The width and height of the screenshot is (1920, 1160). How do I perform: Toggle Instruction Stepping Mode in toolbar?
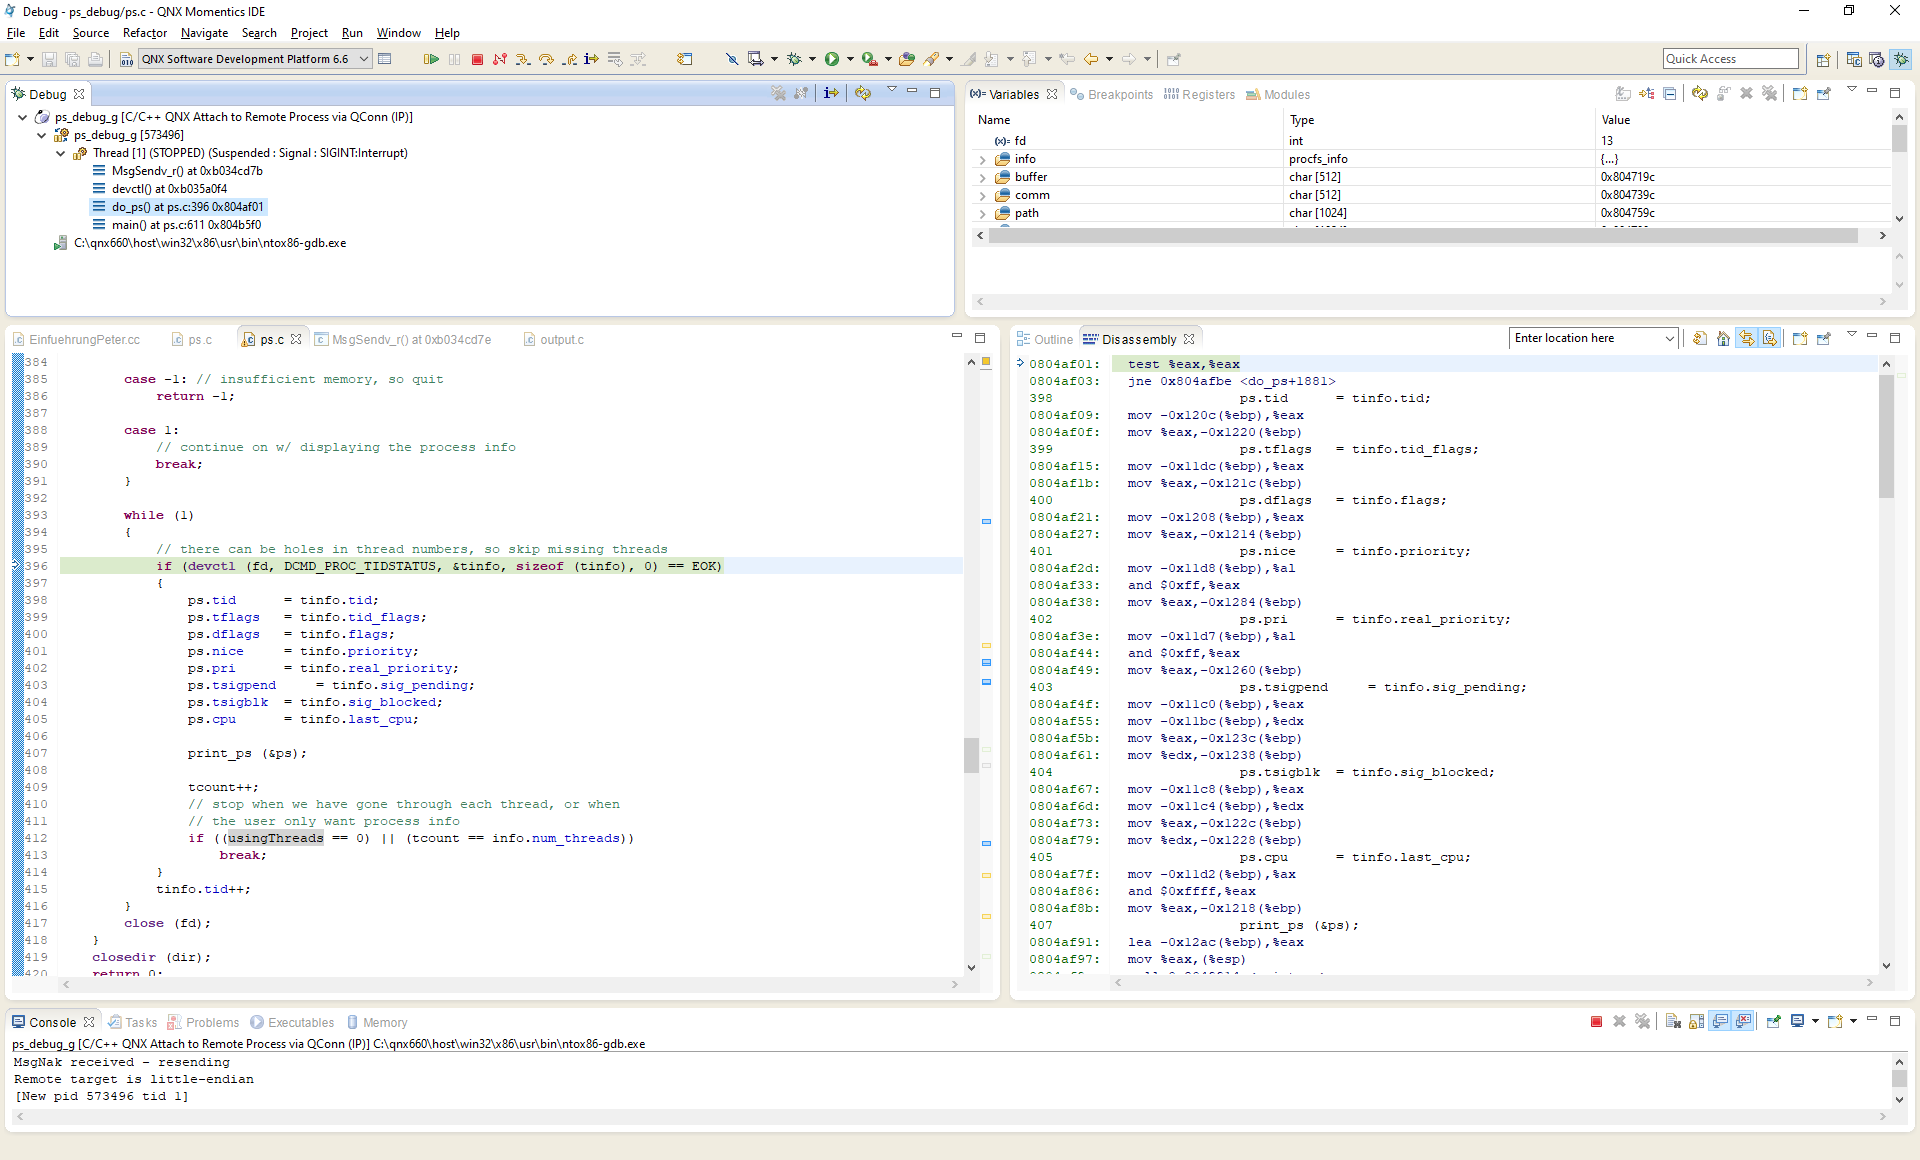click(x=592, y=59)
